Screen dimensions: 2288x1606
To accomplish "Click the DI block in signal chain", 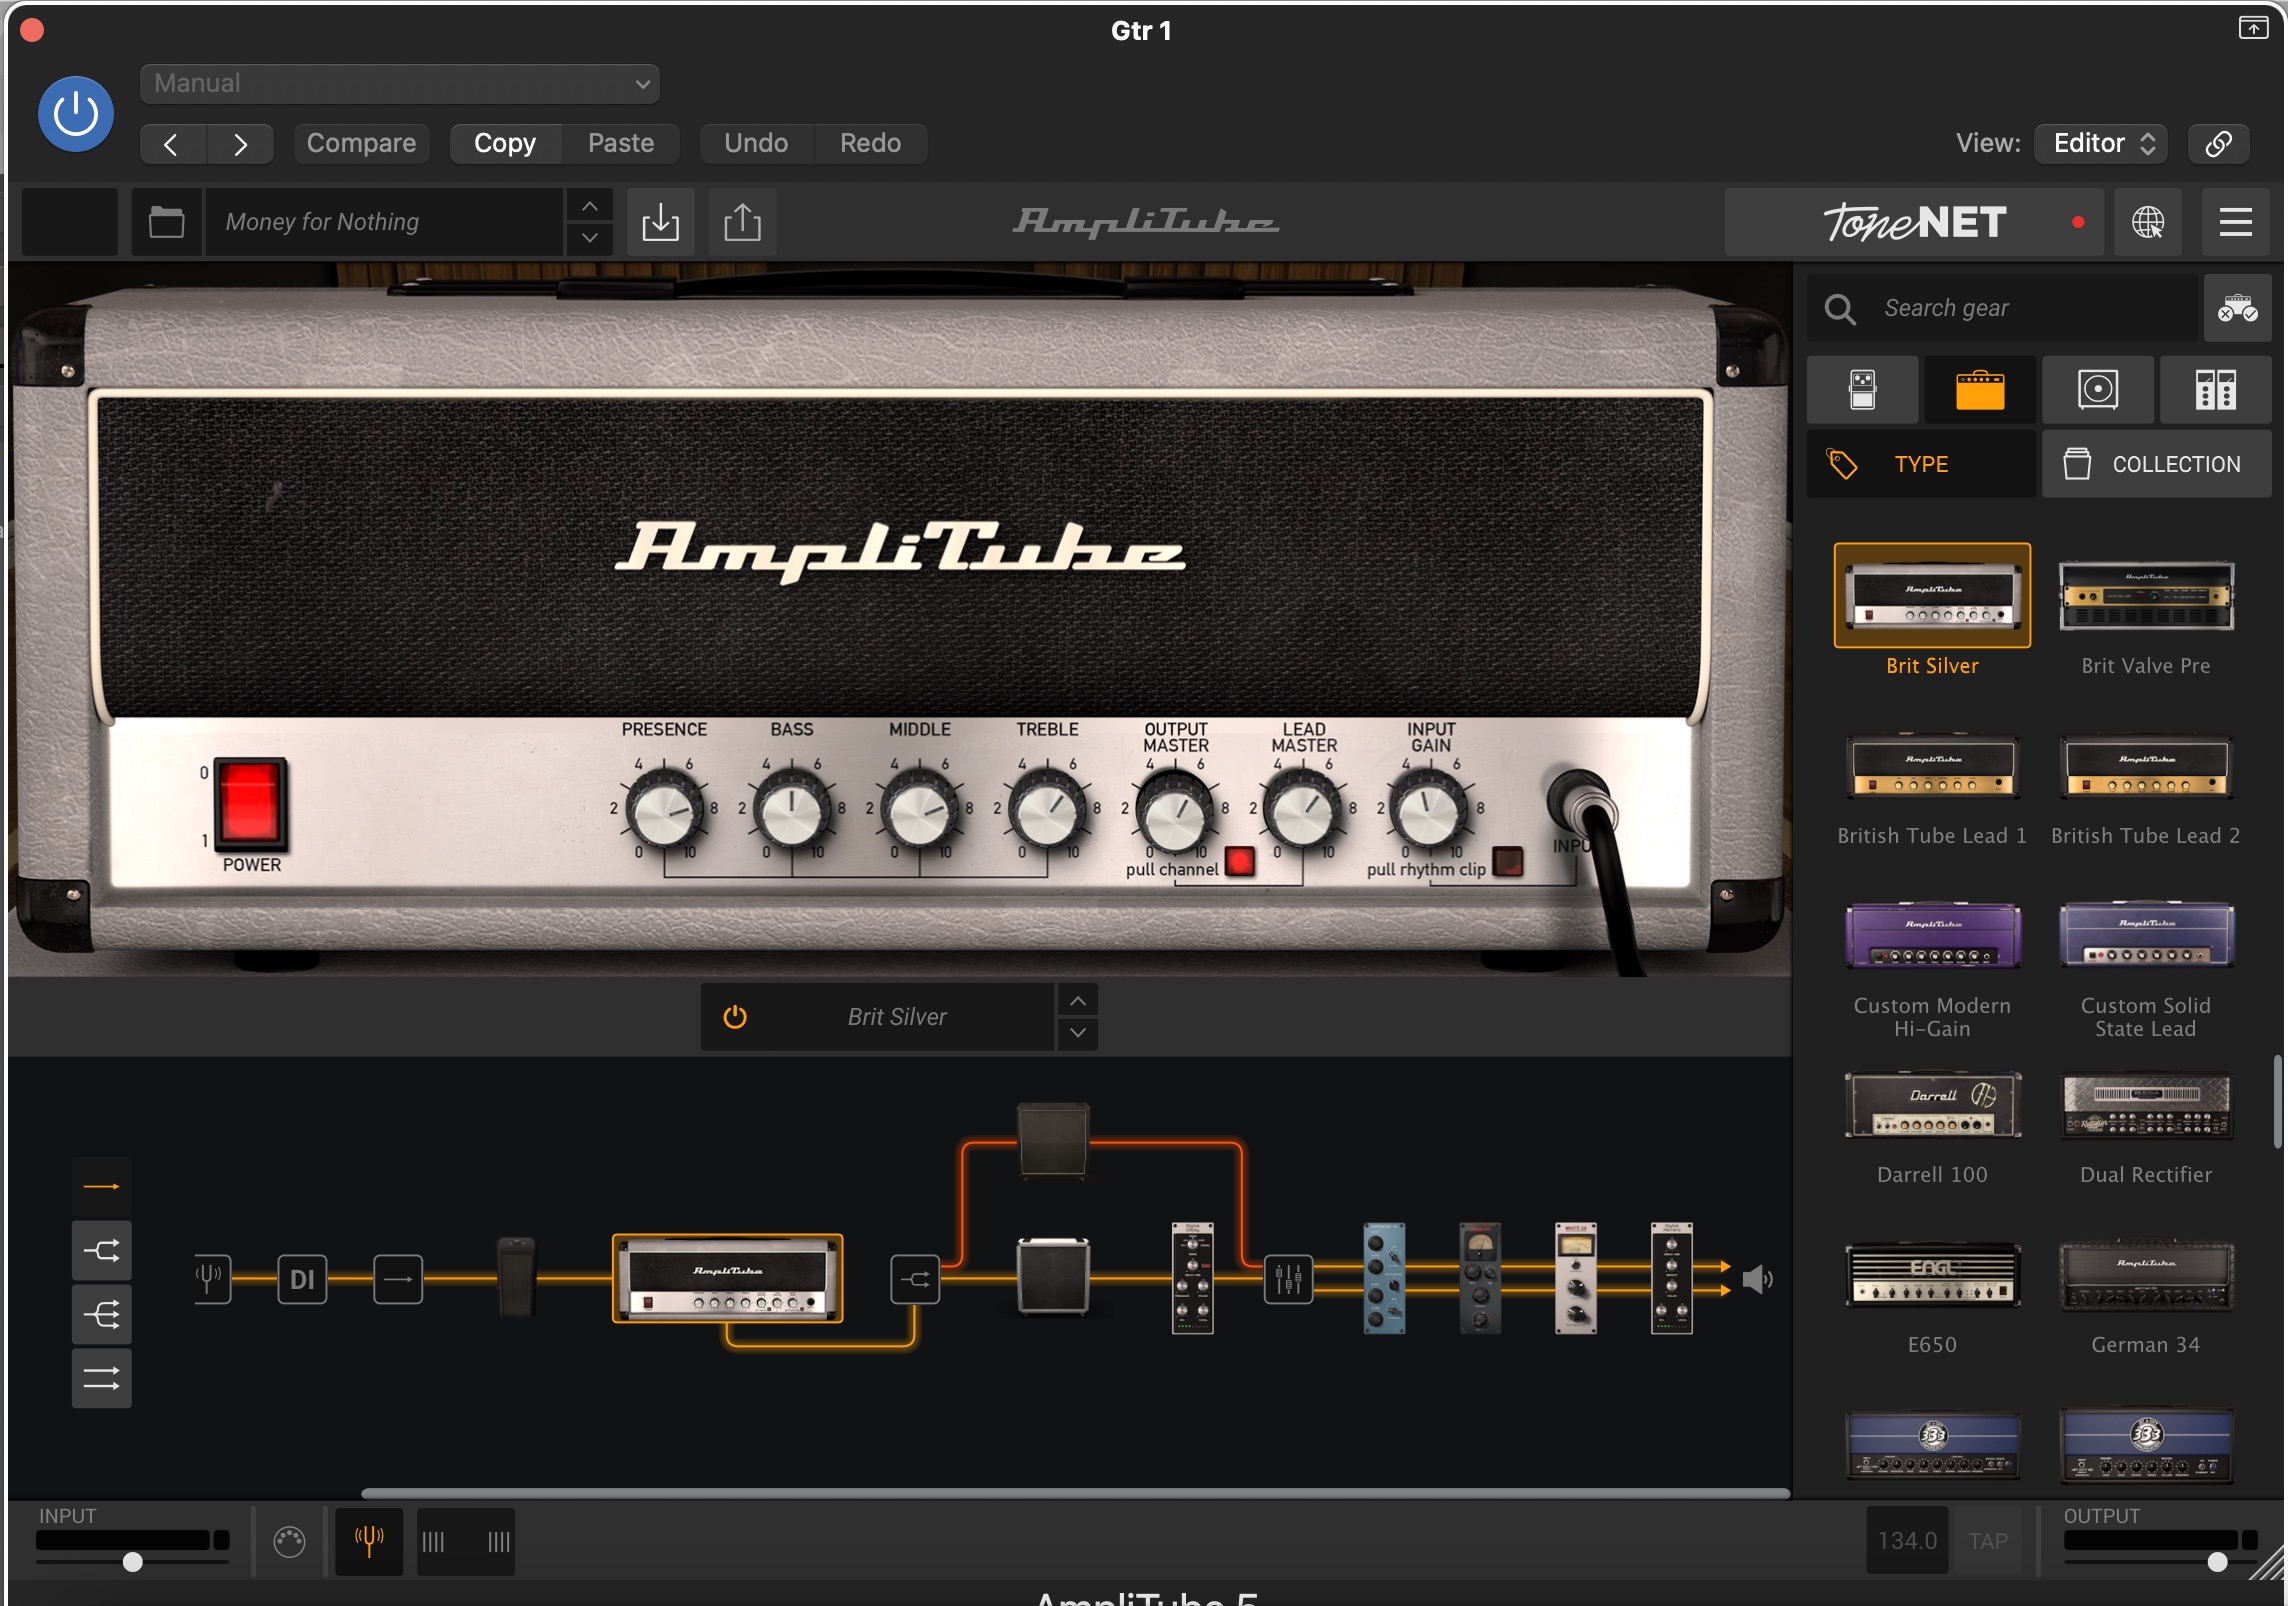I will [x=302, y=1279].
